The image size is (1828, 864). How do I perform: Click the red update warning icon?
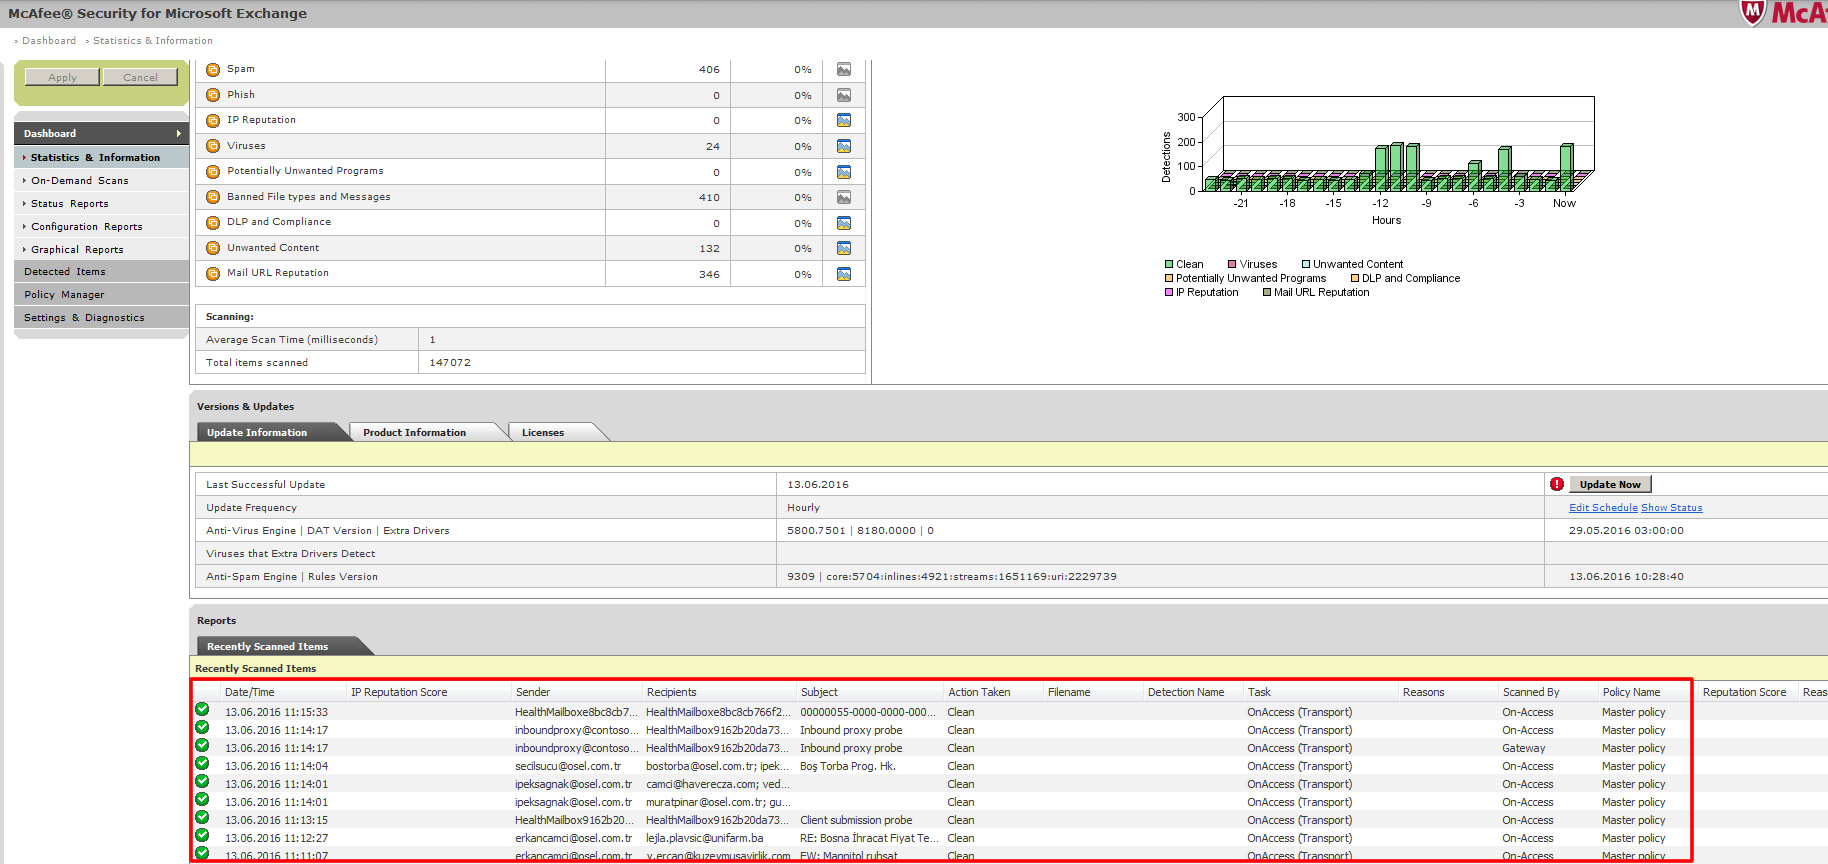click(x=1557, y=484)
